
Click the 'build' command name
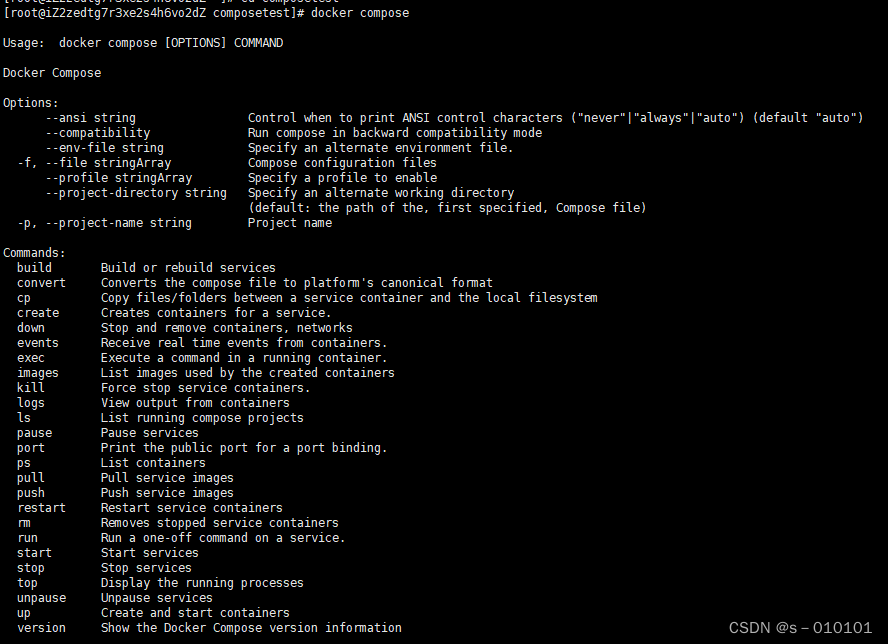(x=34, y=268)
